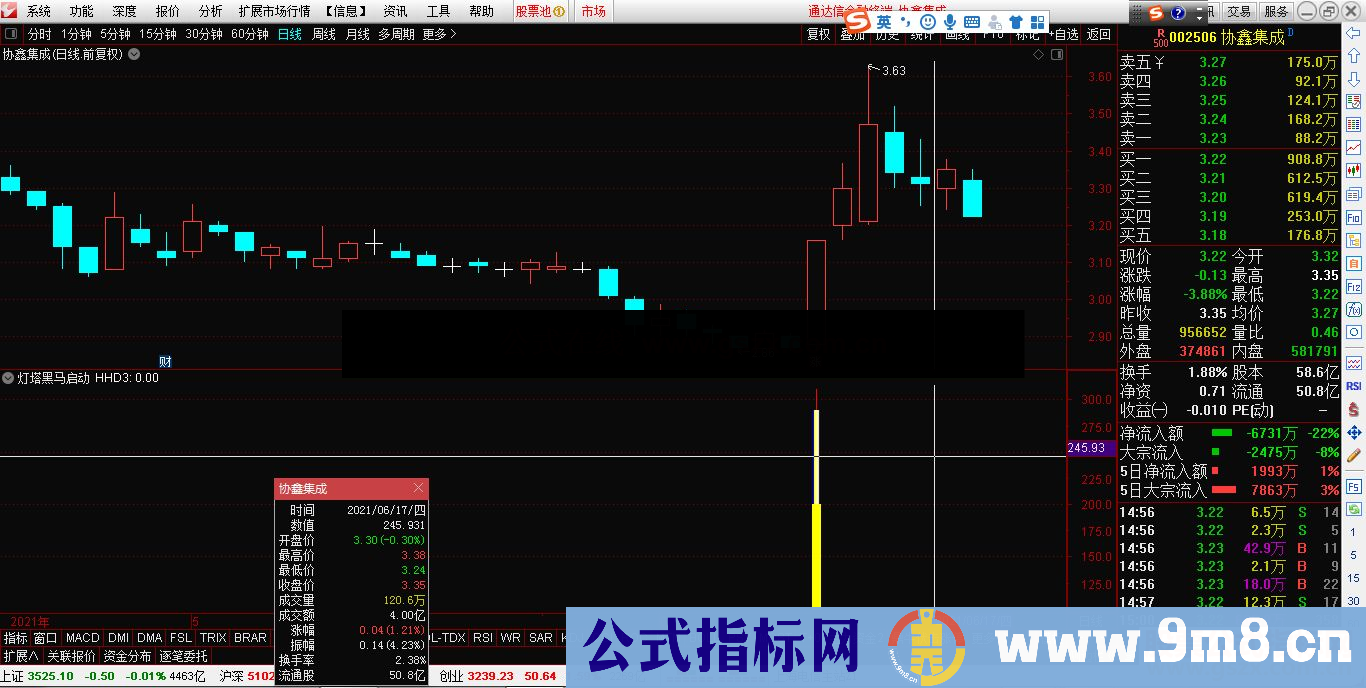Image resolution: width=1366 pixels, height=688 pixels.
Task: Click the red S logo in floating toolbar
Action: [1157, 13]
